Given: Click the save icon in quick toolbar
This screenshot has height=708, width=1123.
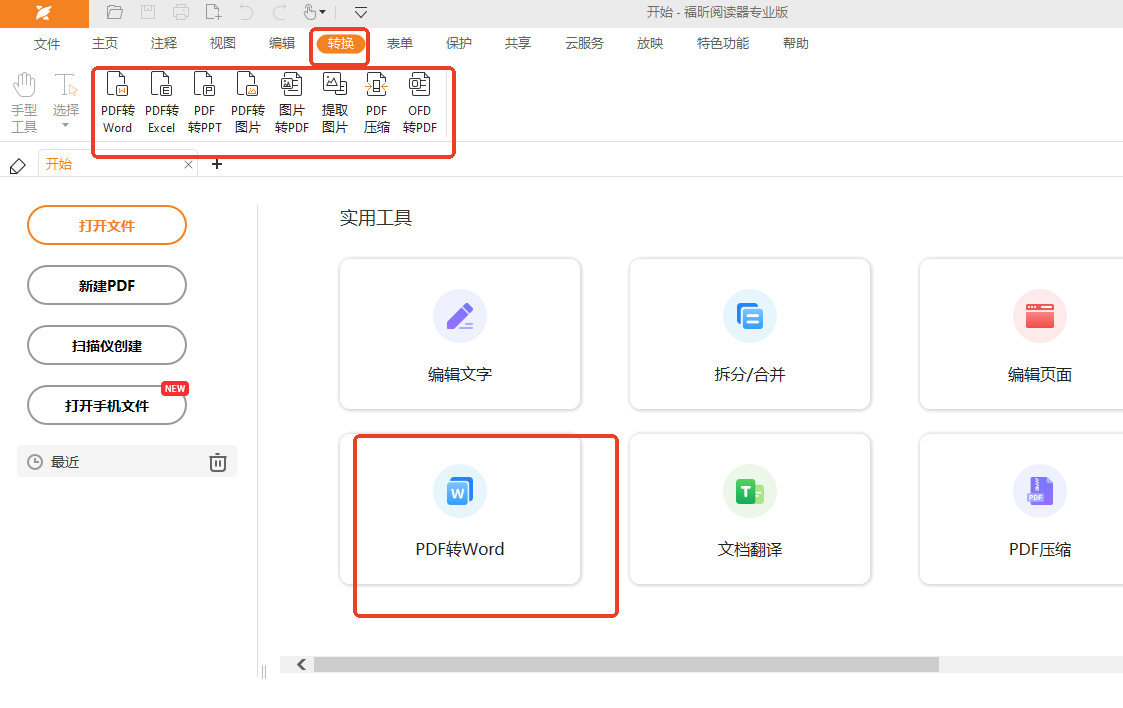Looking at the screenshot, I should click(x=148, y=12).
